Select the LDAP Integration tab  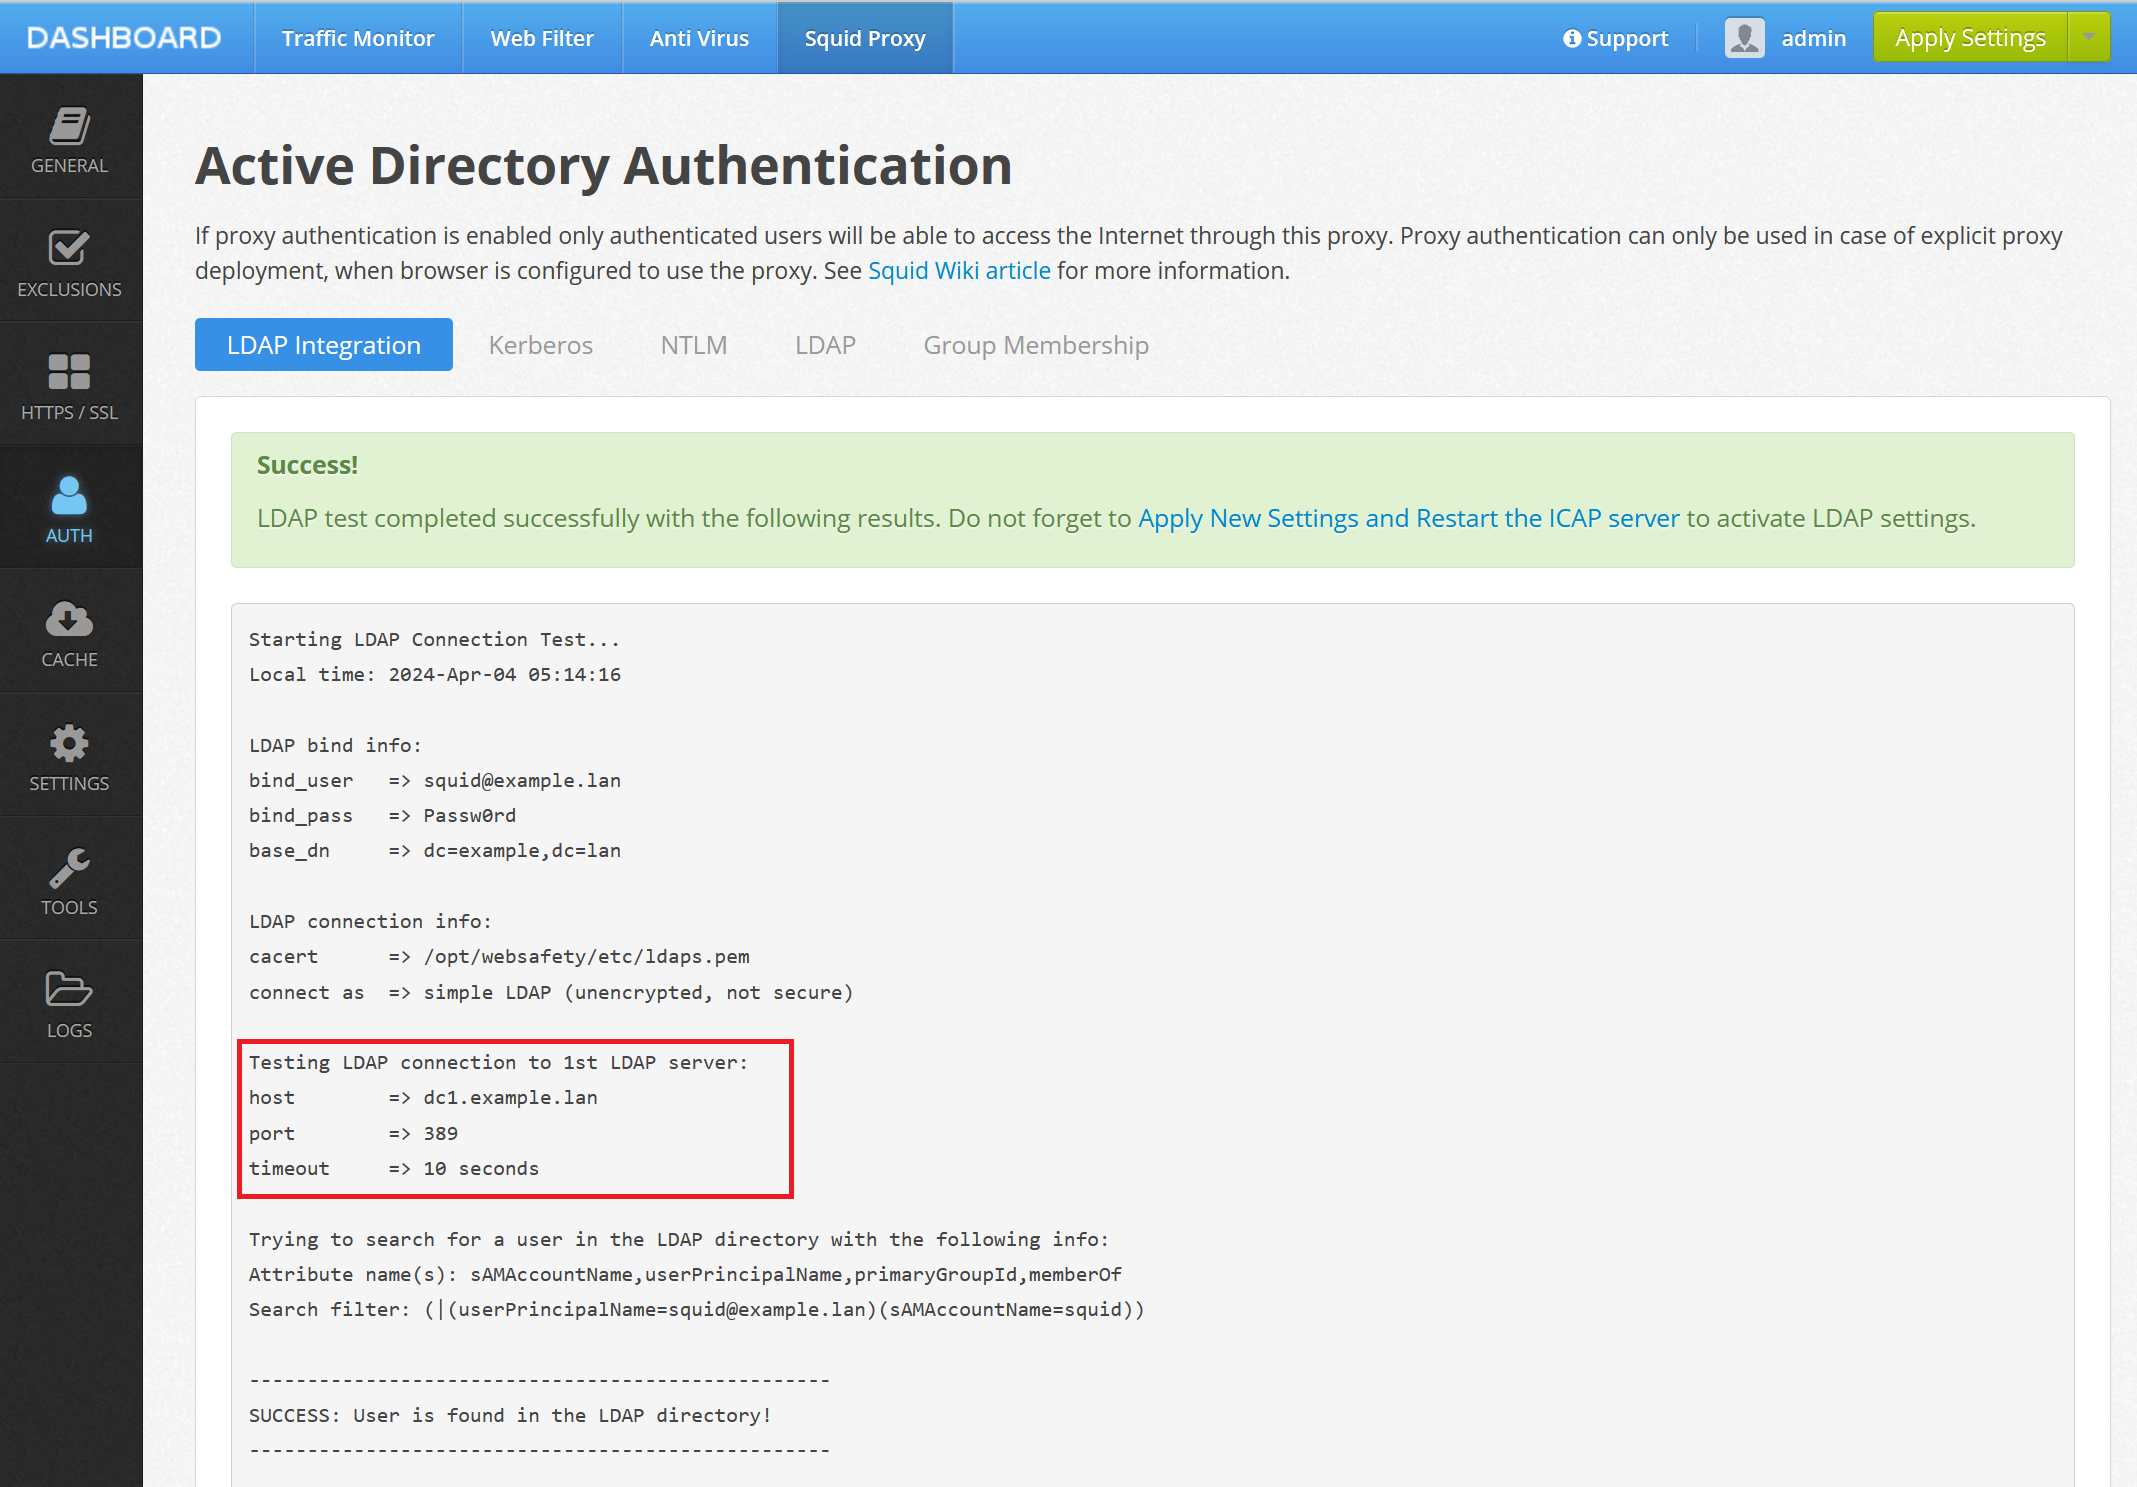[x=324, y=345]
